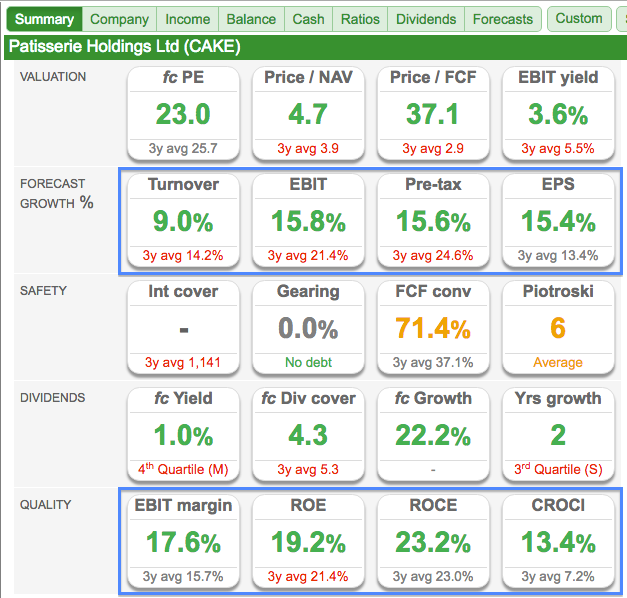The height and width of the screenshot is (598, 627).
Task: Click the QUALITY section label
Action: pyautogui.click(x=45, y=505)
